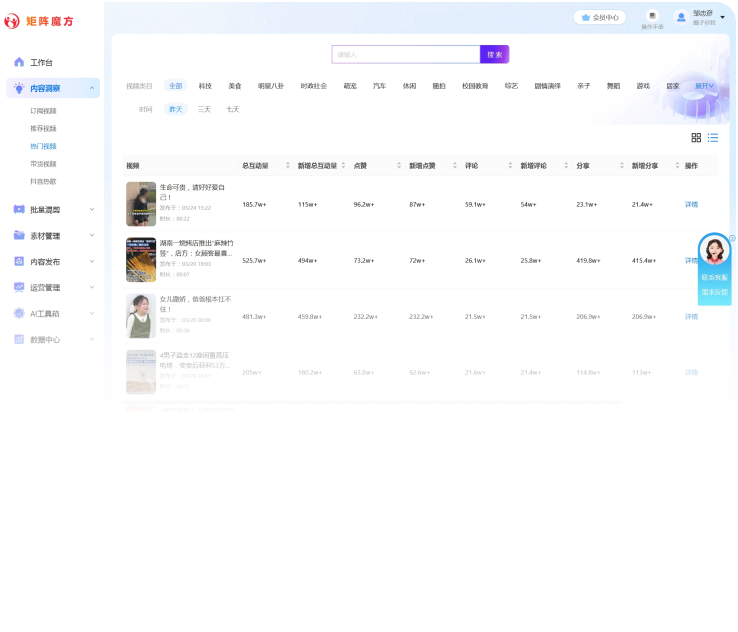Select the 七天 time filter
The width and height of the screenshot is (738, 632).
(x=233, y=109)
